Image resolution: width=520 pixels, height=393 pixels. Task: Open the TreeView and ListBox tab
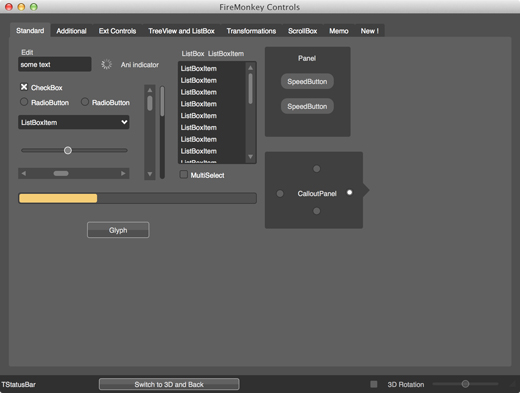[181, 31]
